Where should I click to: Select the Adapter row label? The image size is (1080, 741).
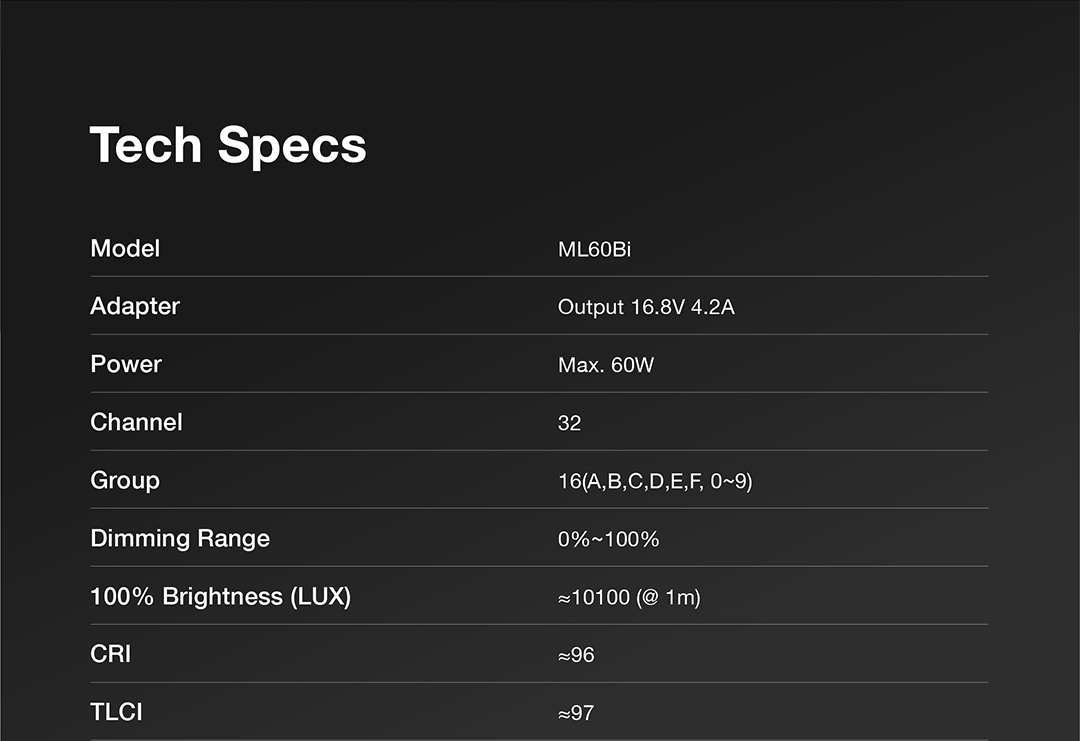coord(135,306)
